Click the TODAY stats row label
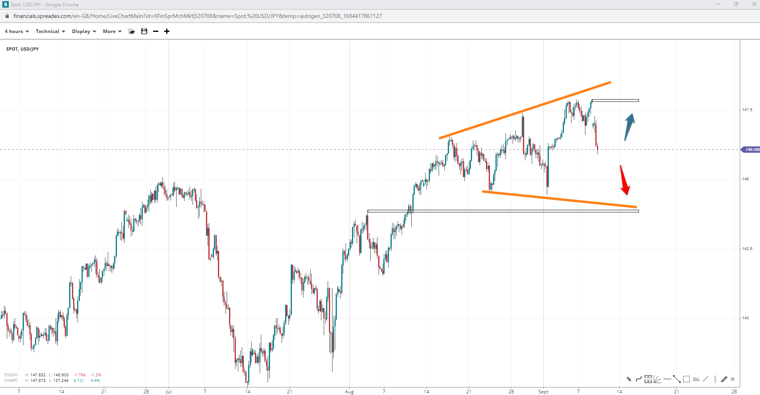The height and width of the screenshot is (395, 760). (11, 375)
